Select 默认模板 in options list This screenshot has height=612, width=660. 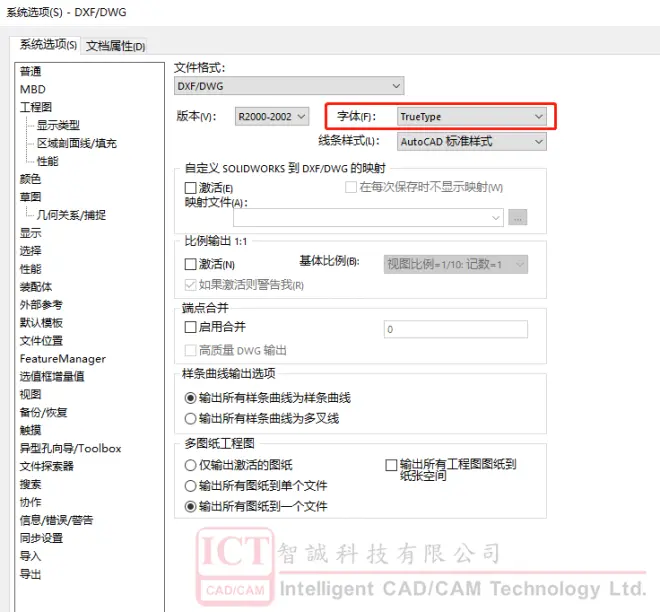(x=41, y=323)
